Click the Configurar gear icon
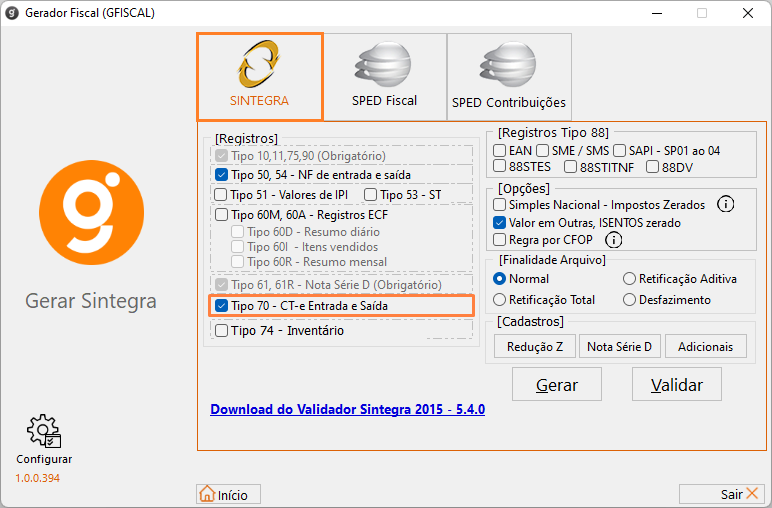Viewport: 772px width, 508px height. (x=44, y=431)
